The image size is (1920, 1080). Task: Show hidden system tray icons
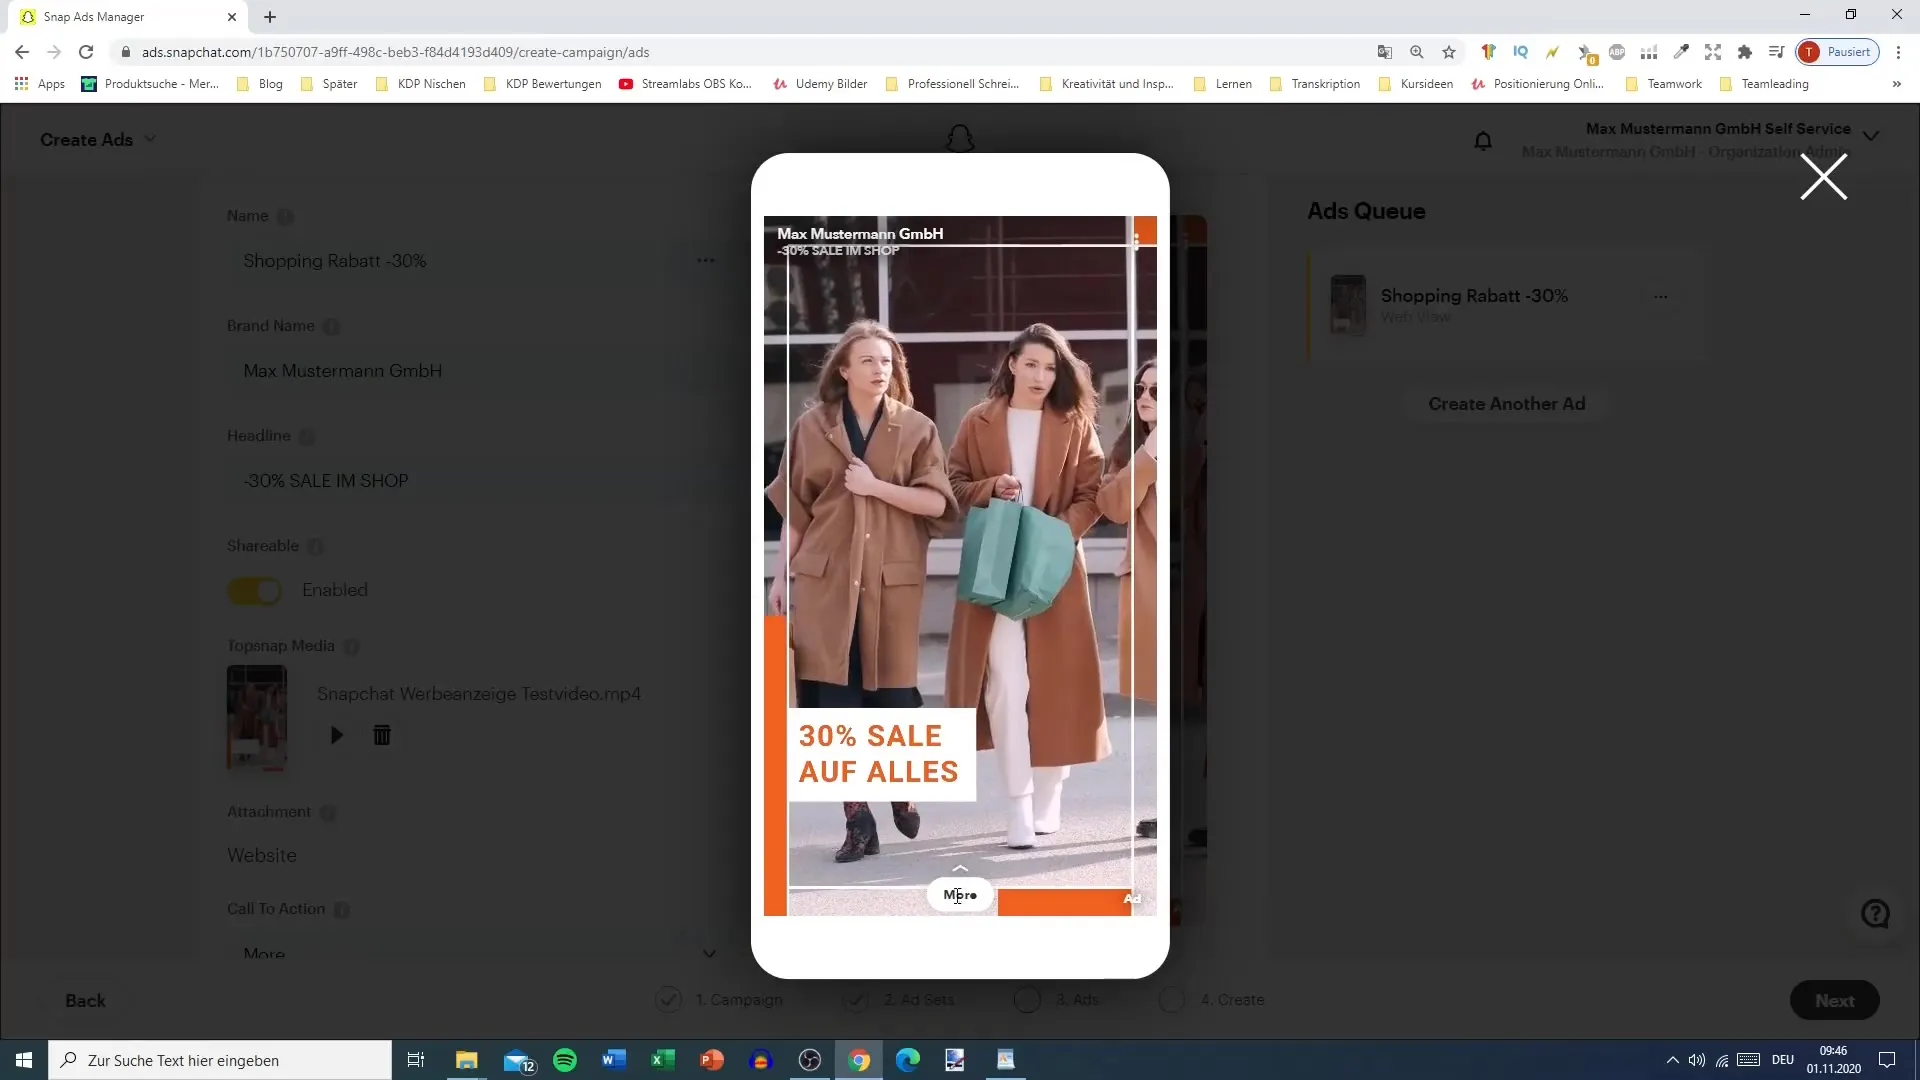(1672, 1060)
